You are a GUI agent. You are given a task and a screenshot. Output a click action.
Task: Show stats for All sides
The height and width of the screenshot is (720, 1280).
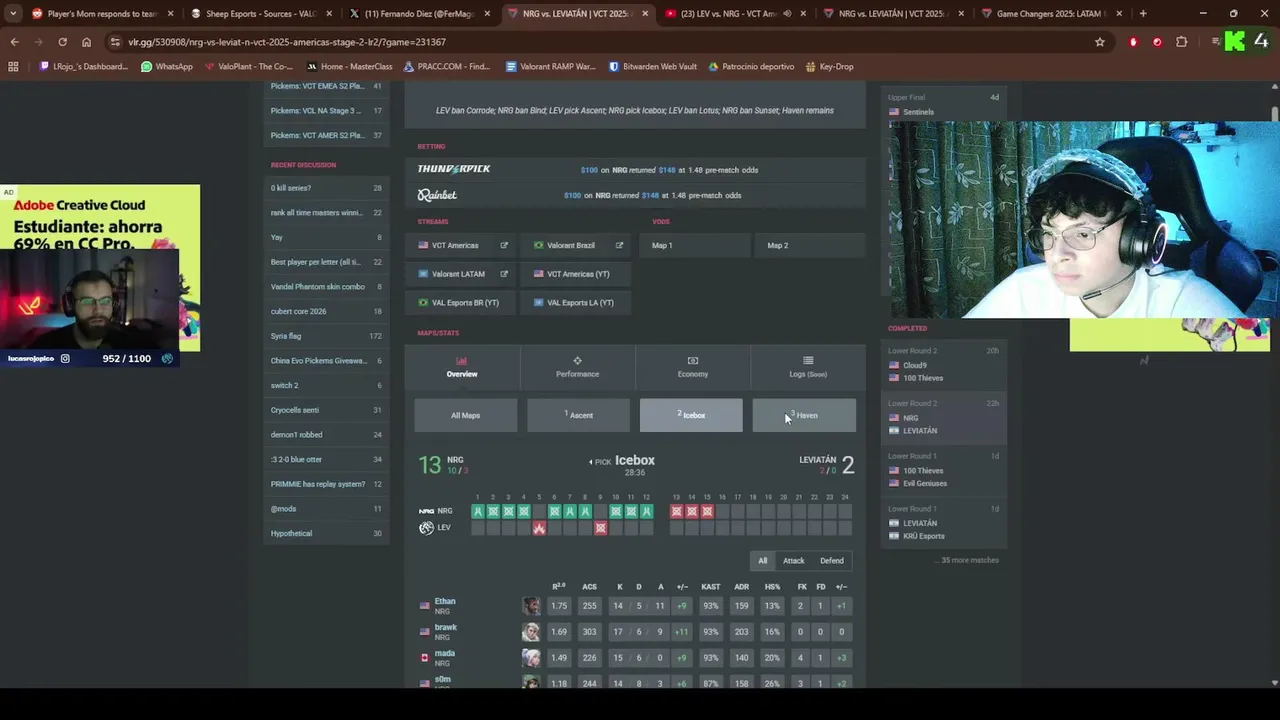point(762,561)
